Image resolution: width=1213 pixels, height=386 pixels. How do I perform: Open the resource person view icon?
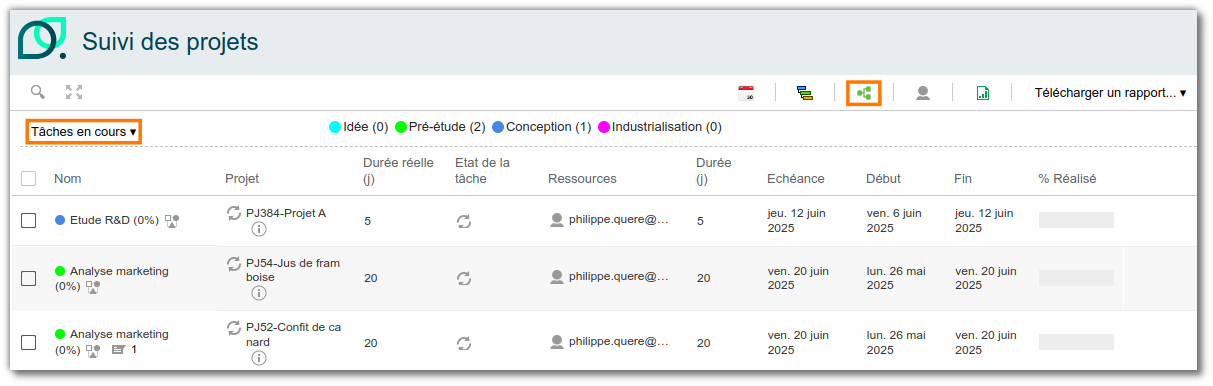pyautogui.click(x=923, y=93)
